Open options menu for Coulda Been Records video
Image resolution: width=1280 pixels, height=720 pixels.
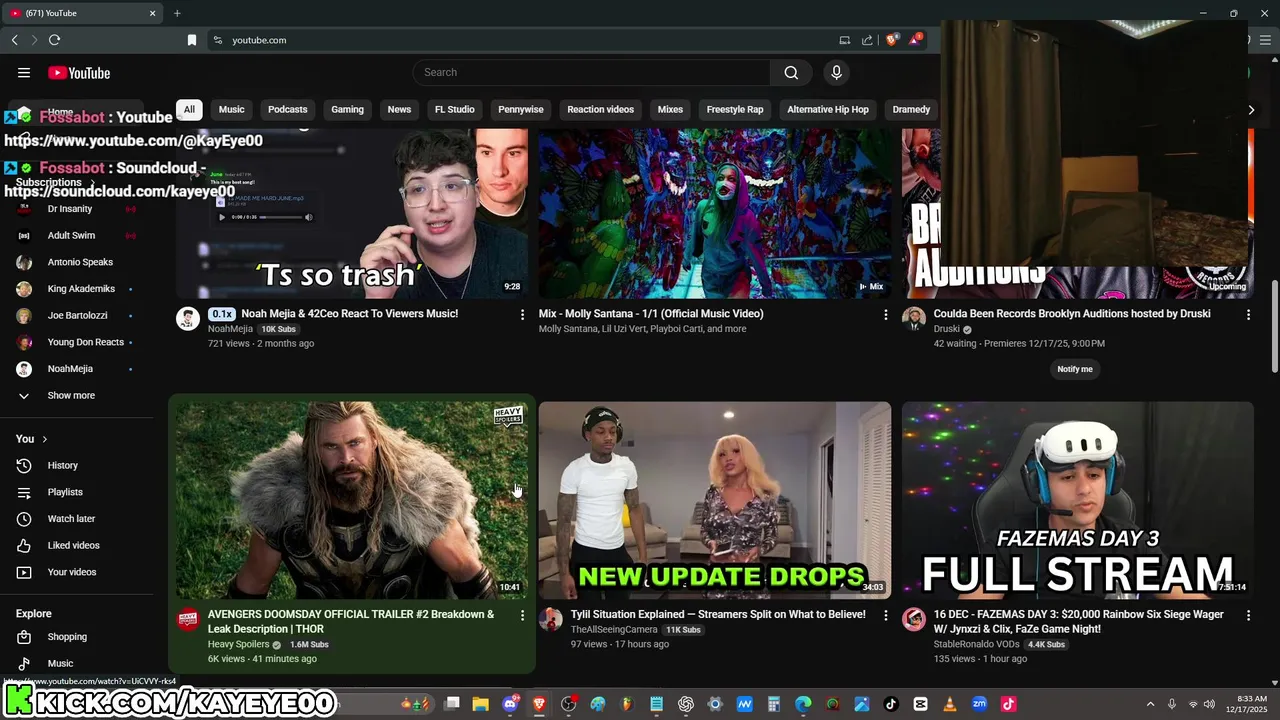point(1248,315)
